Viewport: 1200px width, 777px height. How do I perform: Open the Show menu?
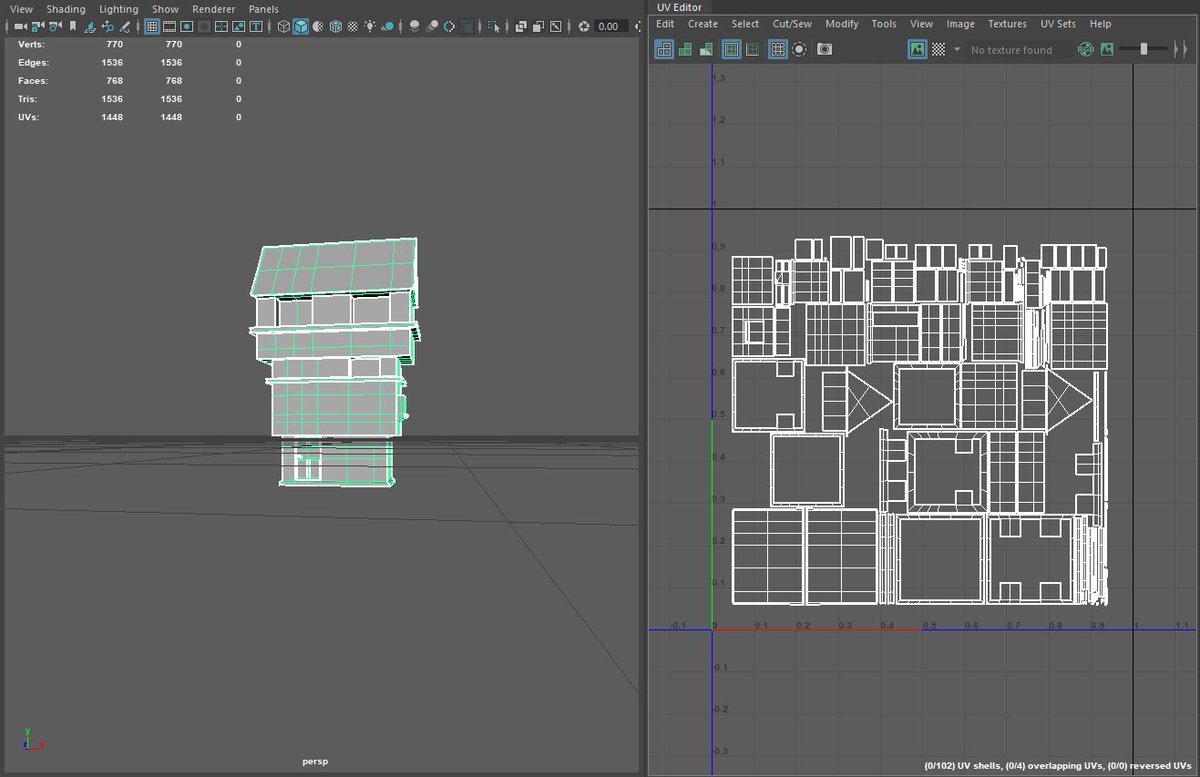tap(165, 9)
